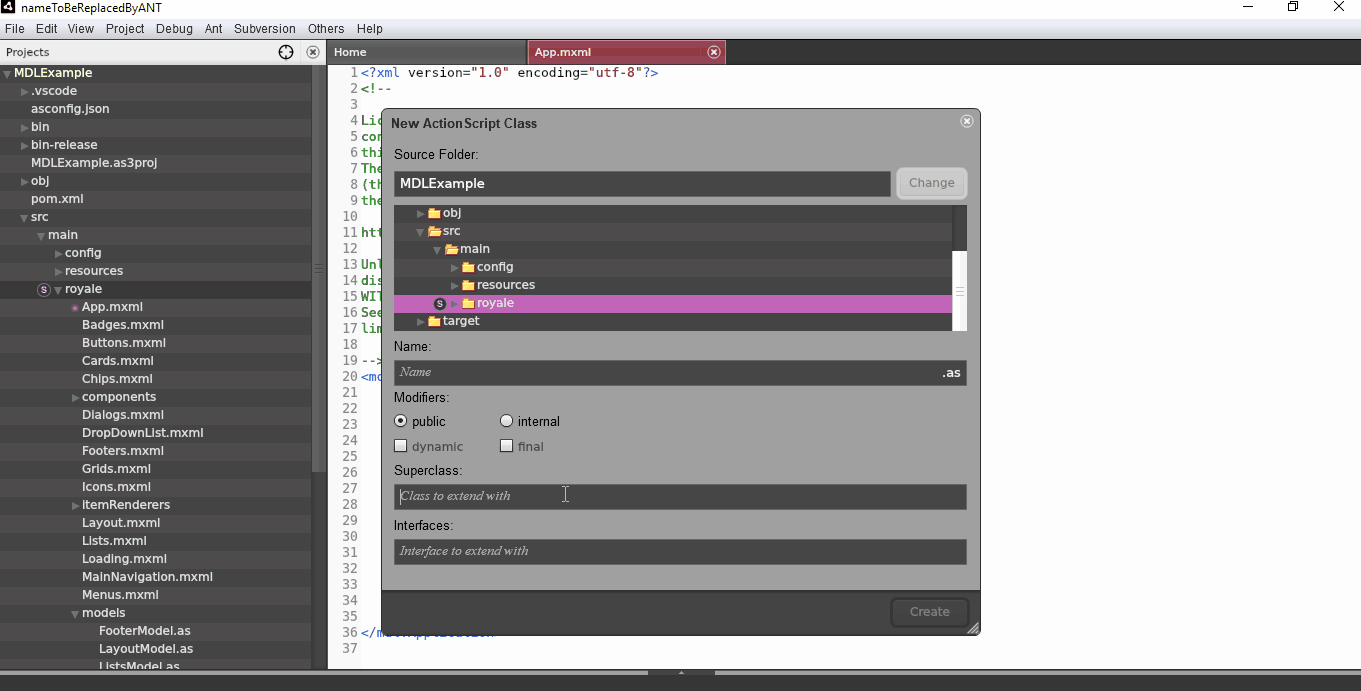Click the pink modified dot beside App.mxml
1361x691 pixels.
click(x=73, y=307)
